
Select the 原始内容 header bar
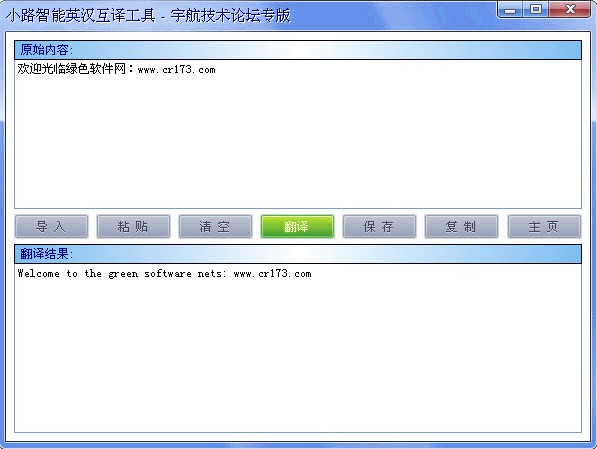(x=298, y=50)
